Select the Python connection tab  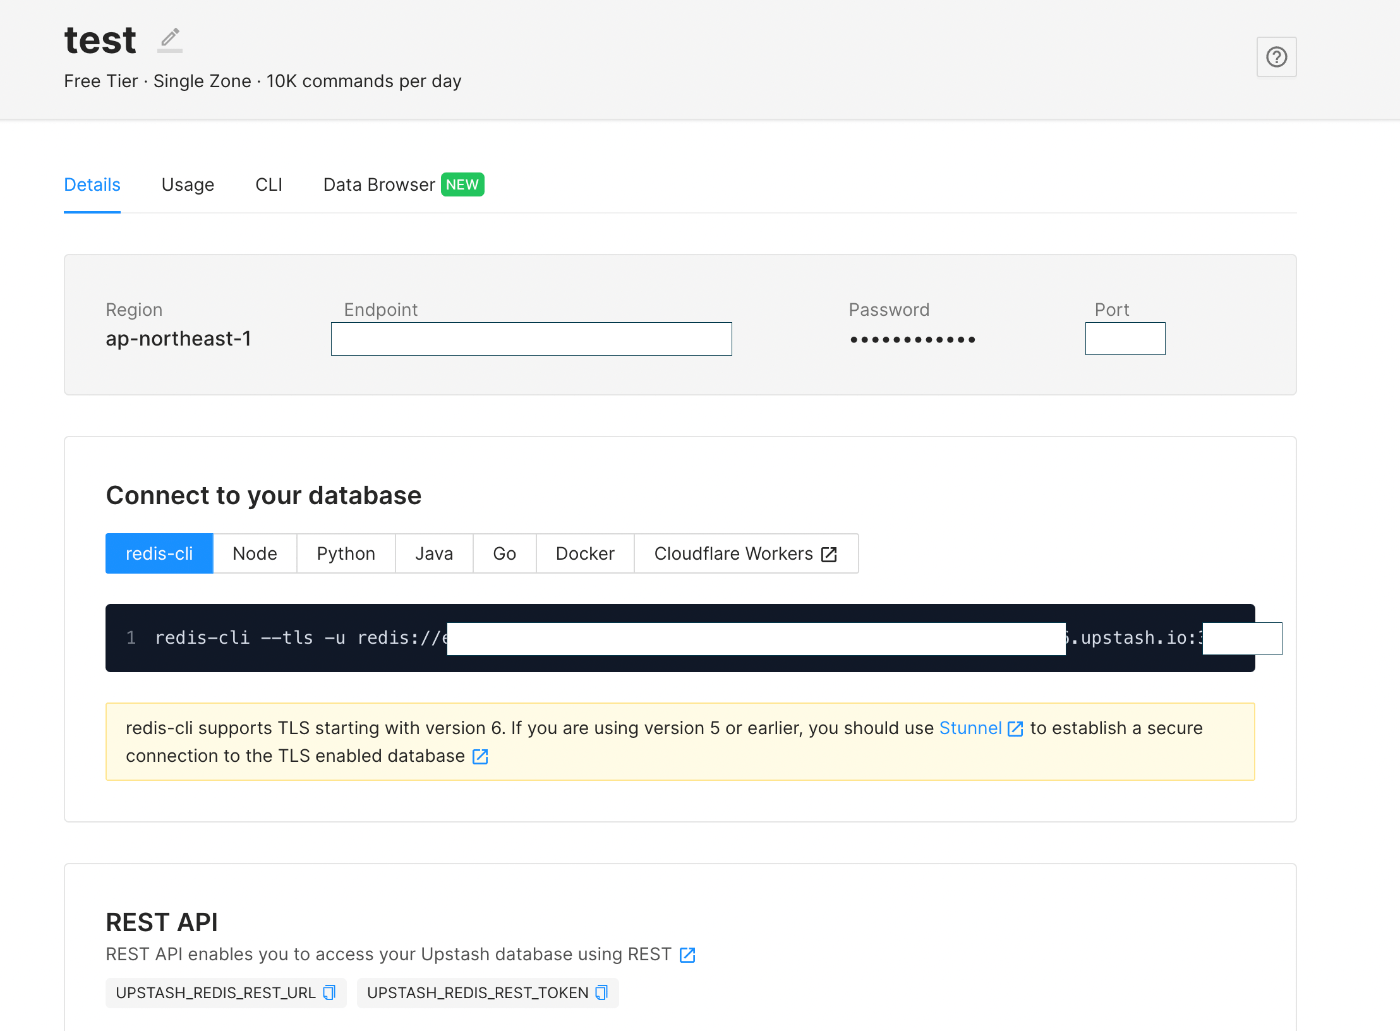(x=346, y=554)
